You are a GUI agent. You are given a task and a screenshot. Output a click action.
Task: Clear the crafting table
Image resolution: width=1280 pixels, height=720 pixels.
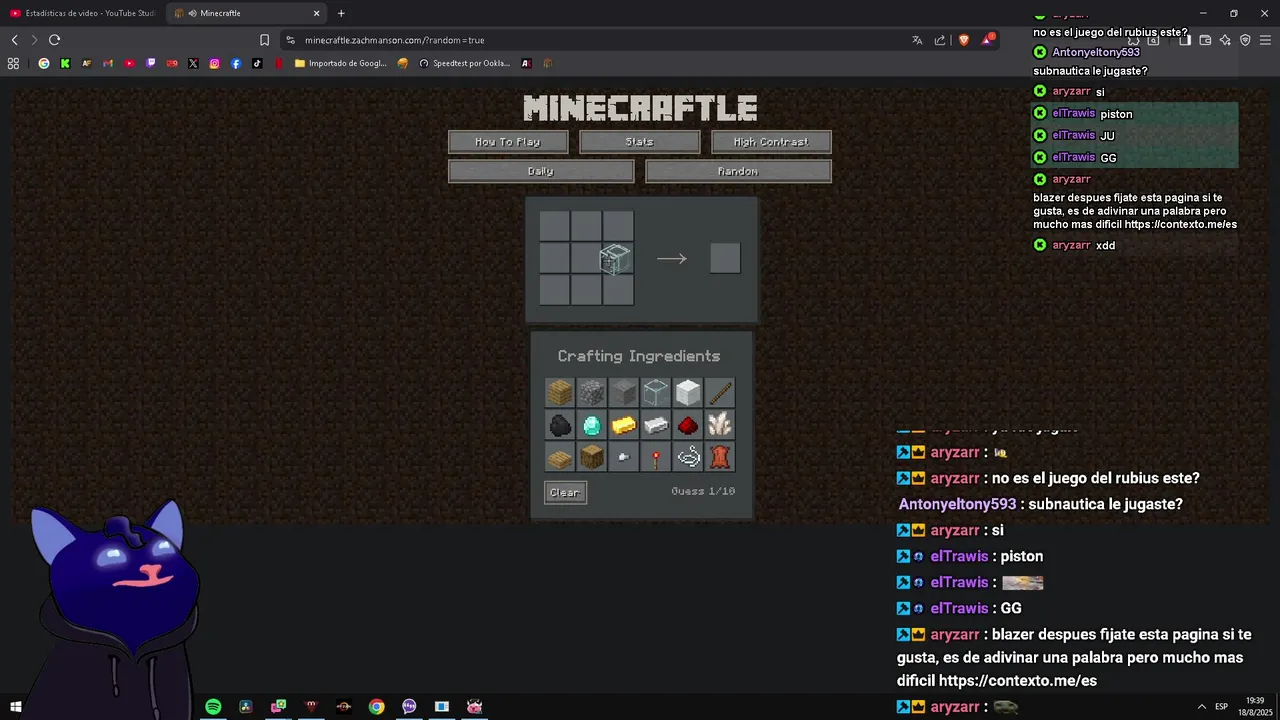click(565, 492)
